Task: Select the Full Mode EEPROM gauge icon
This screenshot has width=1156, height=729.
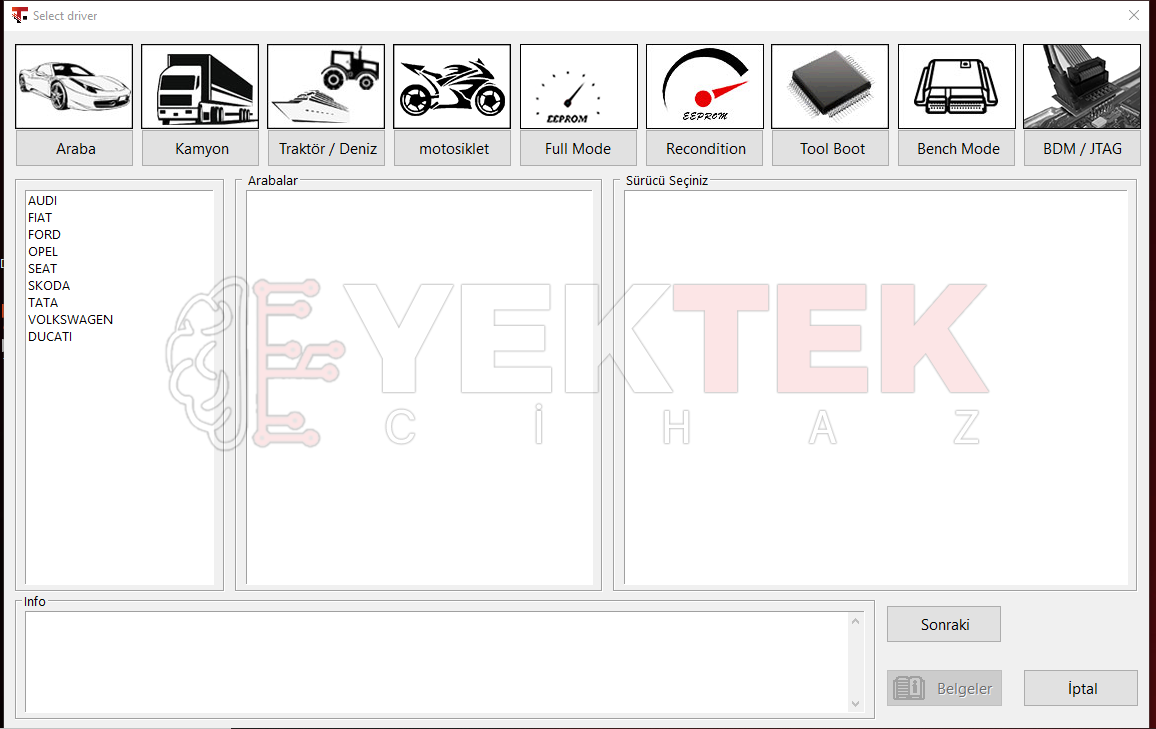Action: pos(579,86)
